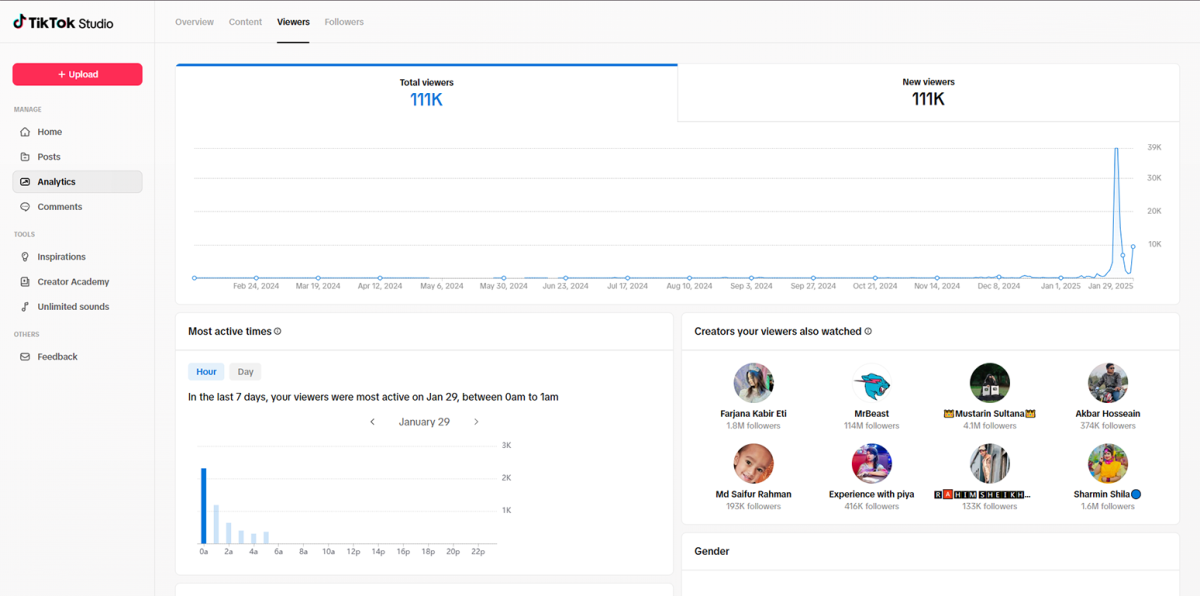
Task: Open Posts from the sidebar
Action: point(77,157)
